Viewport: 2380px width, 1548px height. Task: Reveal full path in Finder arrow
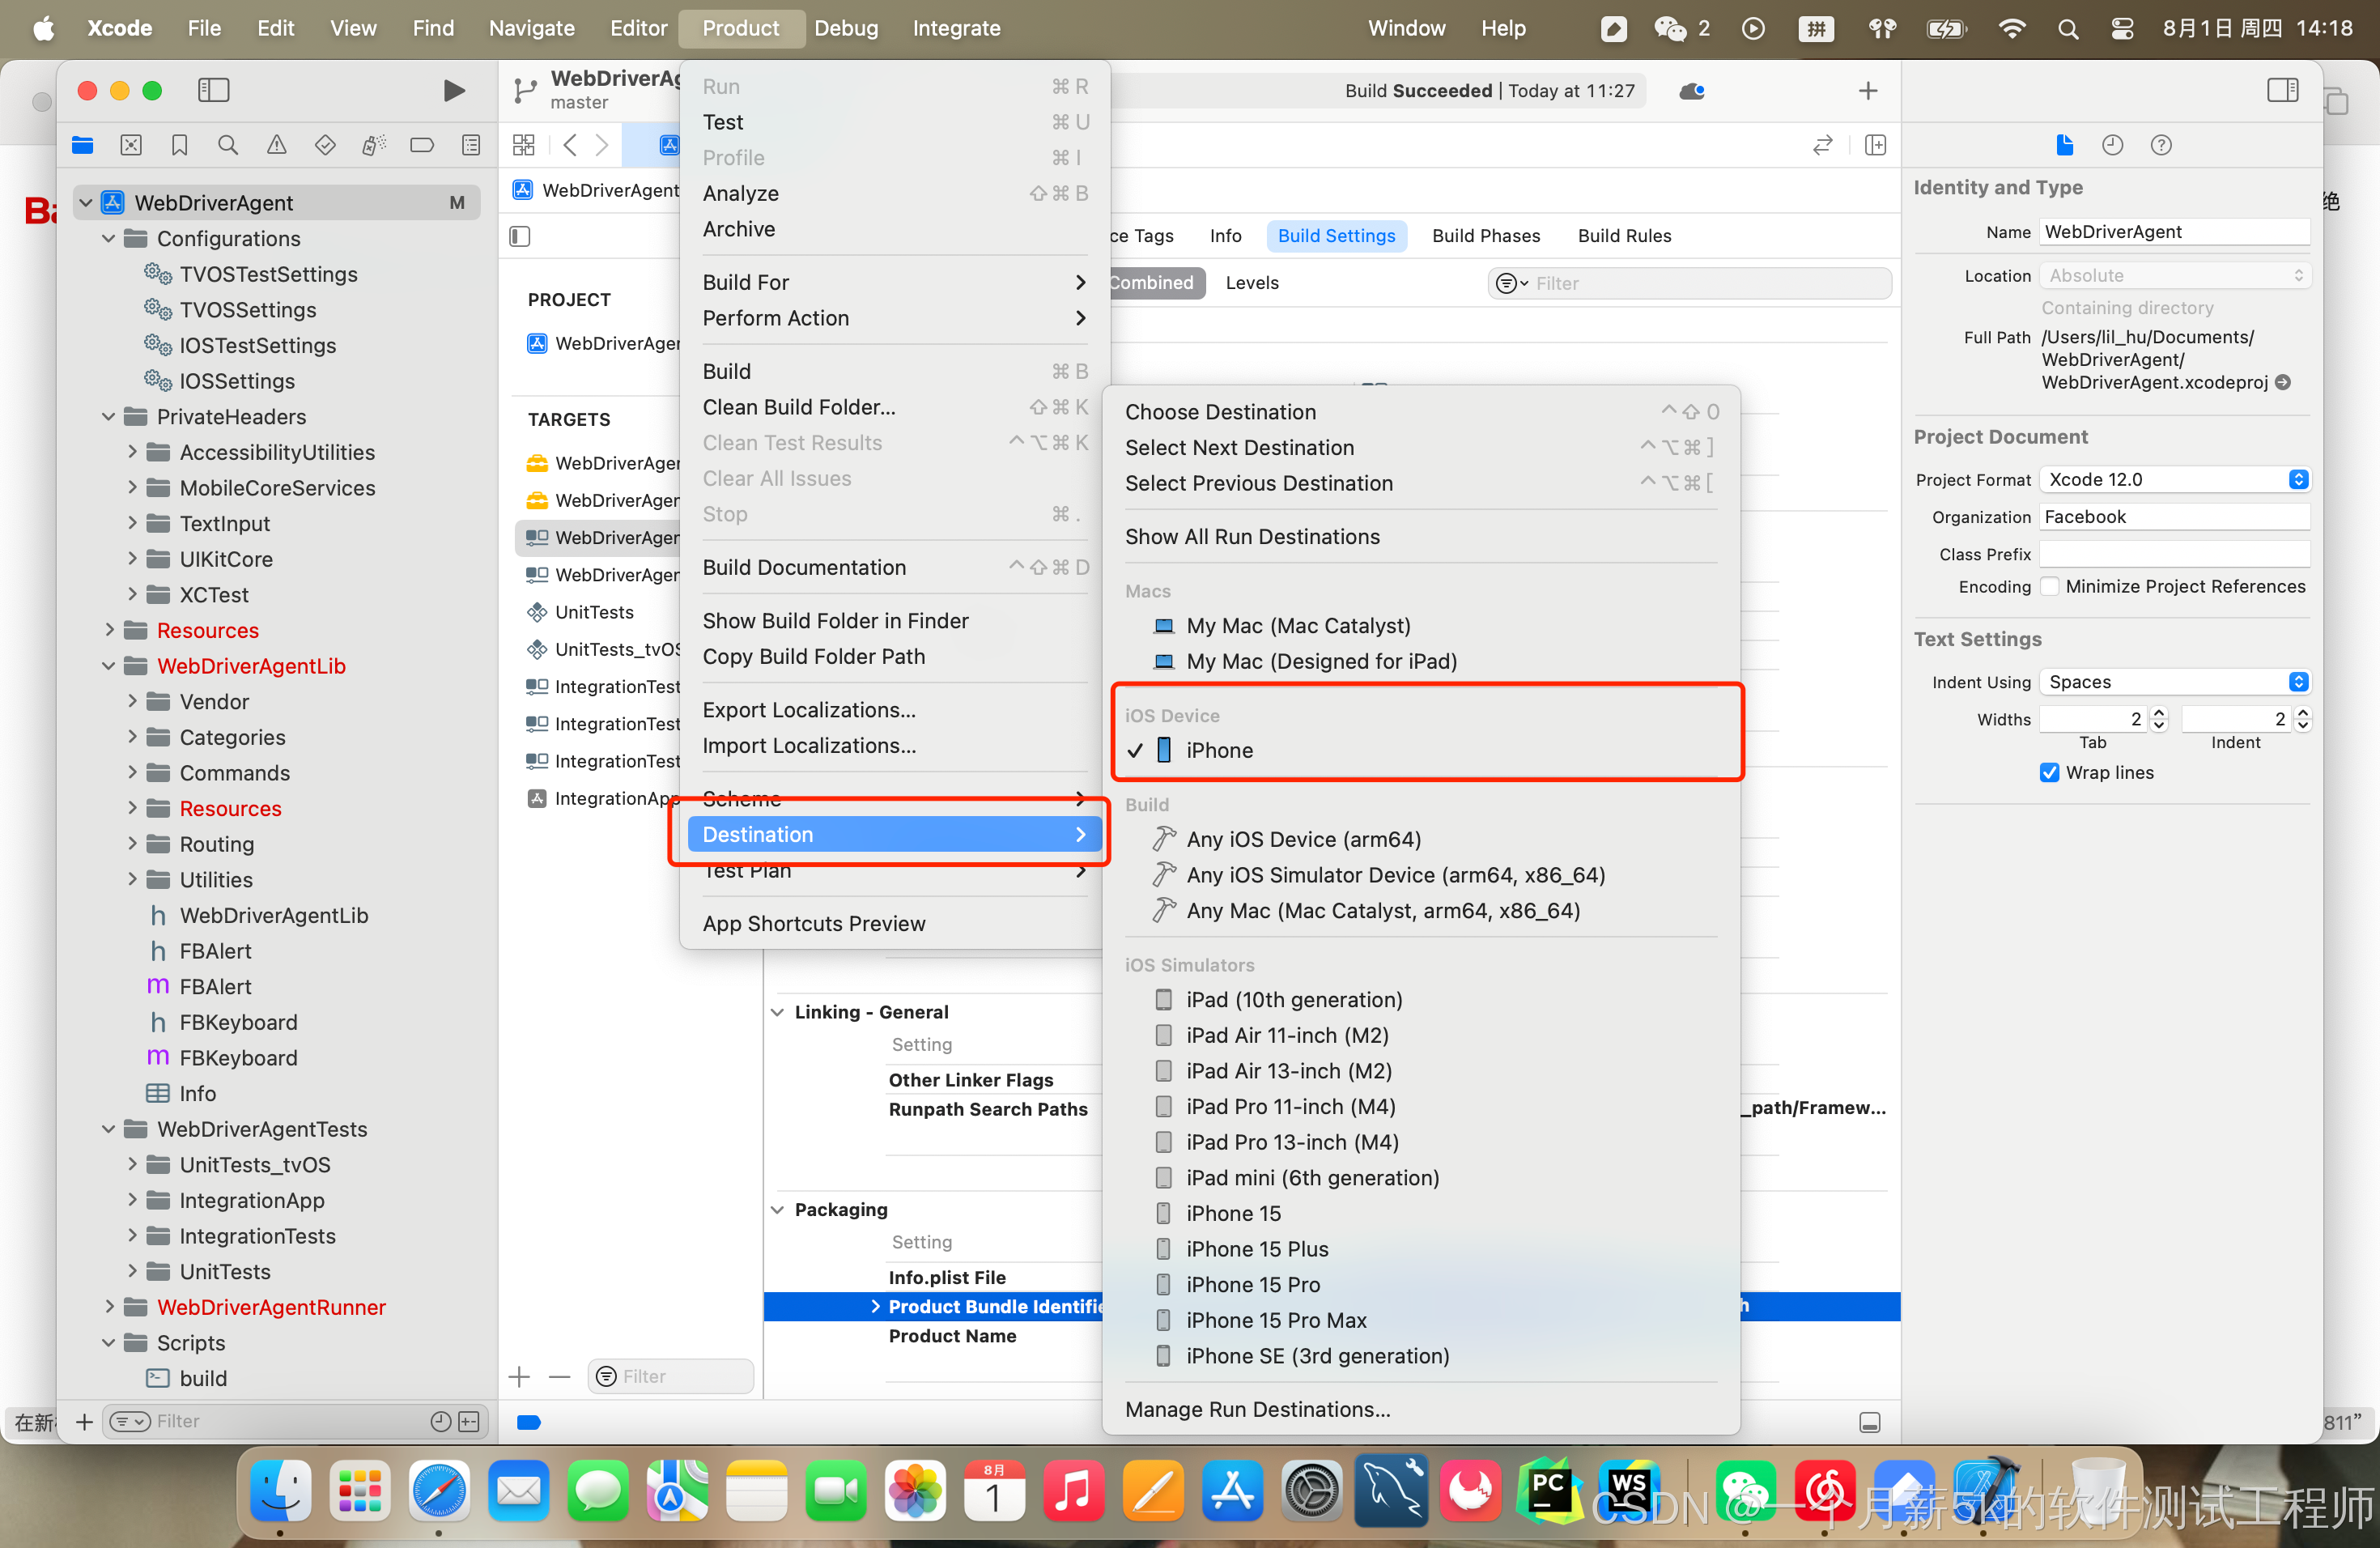[2283, 382]
